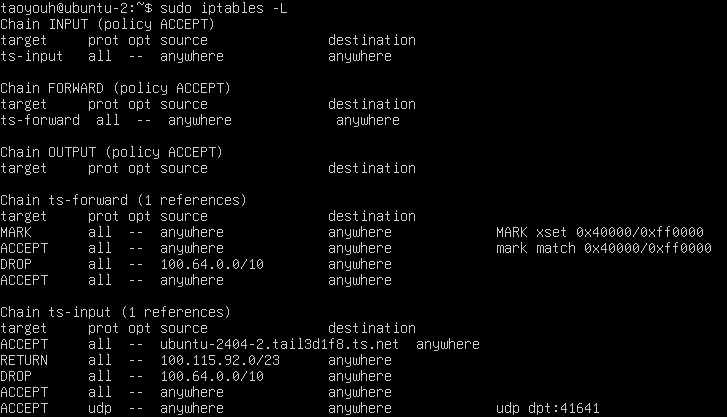Click the MARK target rule
The width and height of the screenshot is (727, 417).
coord(16,232)
